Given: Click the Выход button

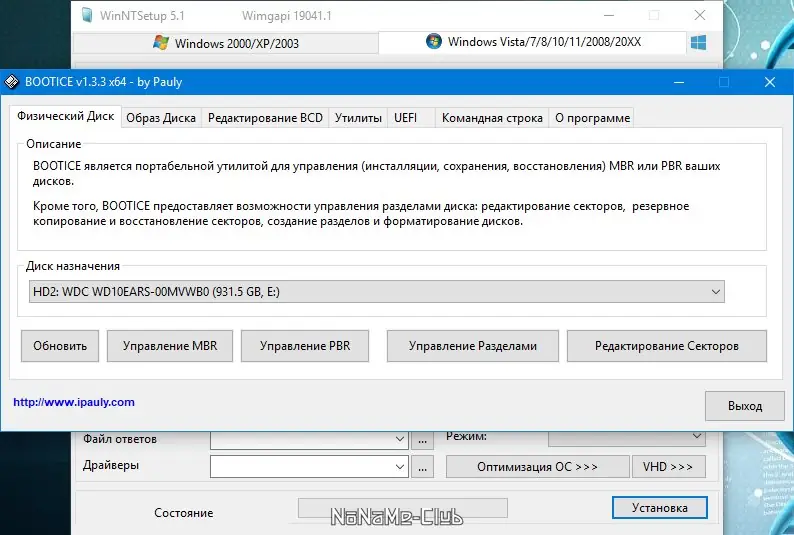Looking at the screenshot, I should click(x=744, y=406).
